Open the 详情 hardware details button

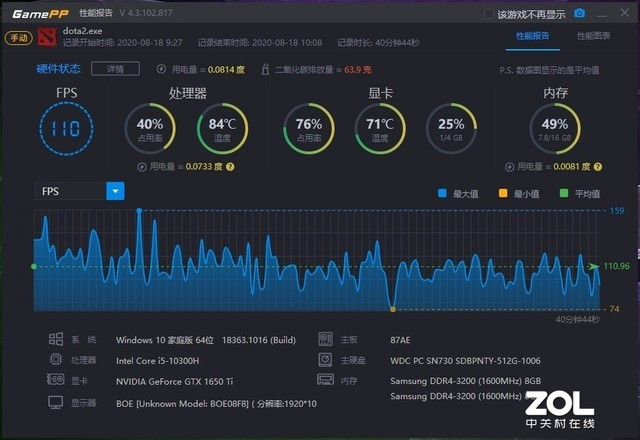(x=115, y=69)
